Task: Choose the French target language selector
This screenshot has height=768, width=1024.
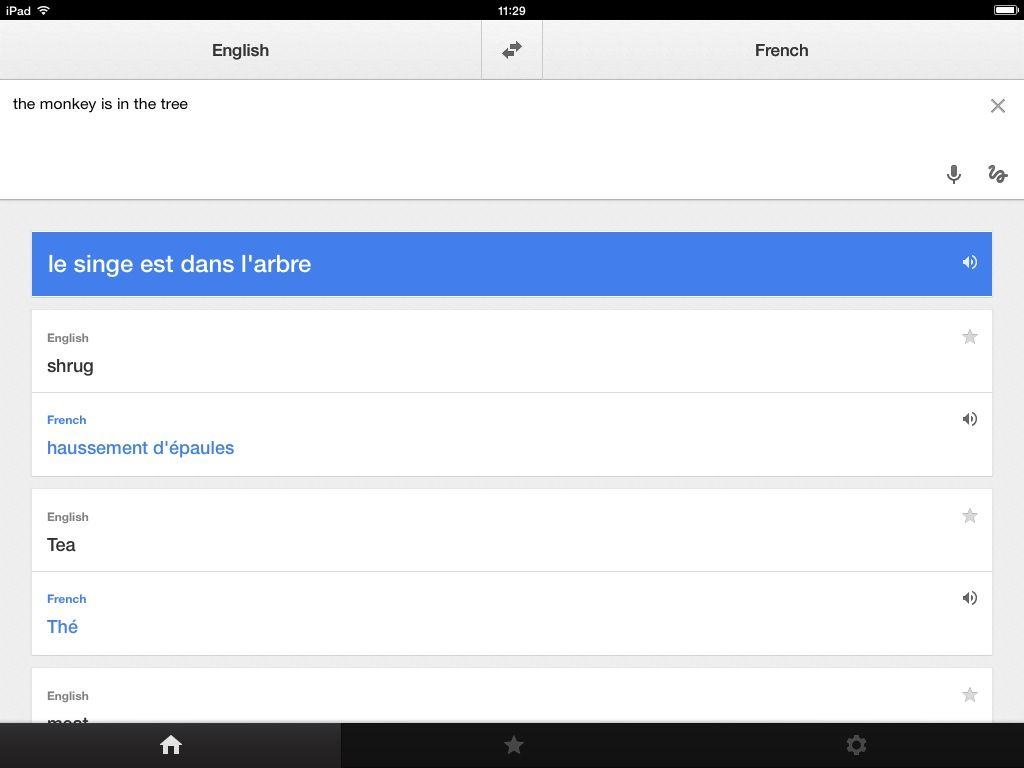Action: click(x=781, y=50)
